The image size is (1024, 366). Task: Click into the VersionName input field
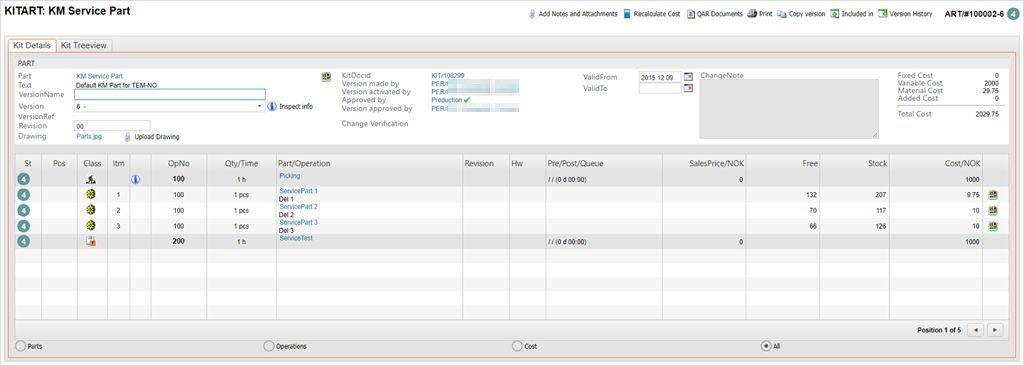tap(170, 94)
